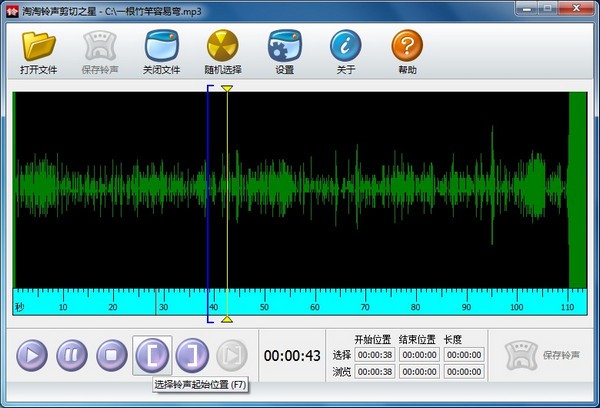Click the selection (选择) end position field
The width and height of the screenshot is (600, 408).
418,355
